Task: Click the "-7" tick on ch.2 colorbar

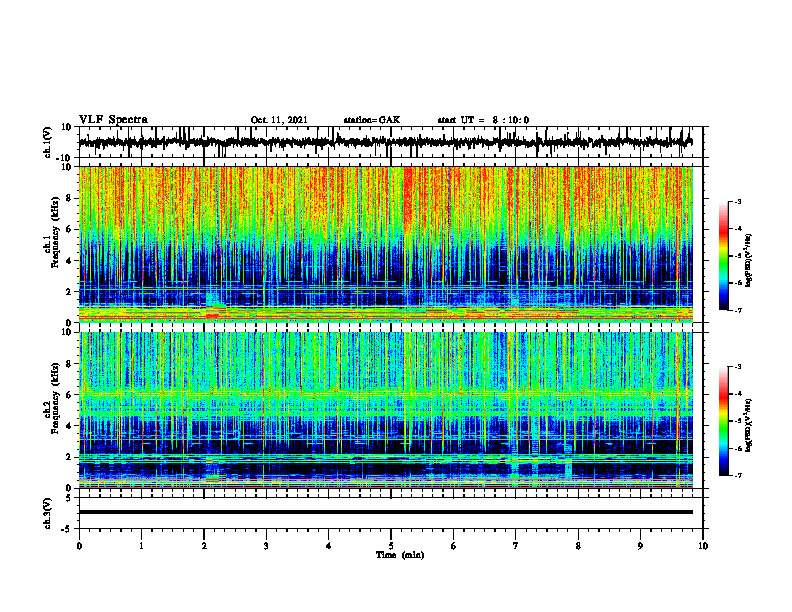Action: click(x=738, y=475)
